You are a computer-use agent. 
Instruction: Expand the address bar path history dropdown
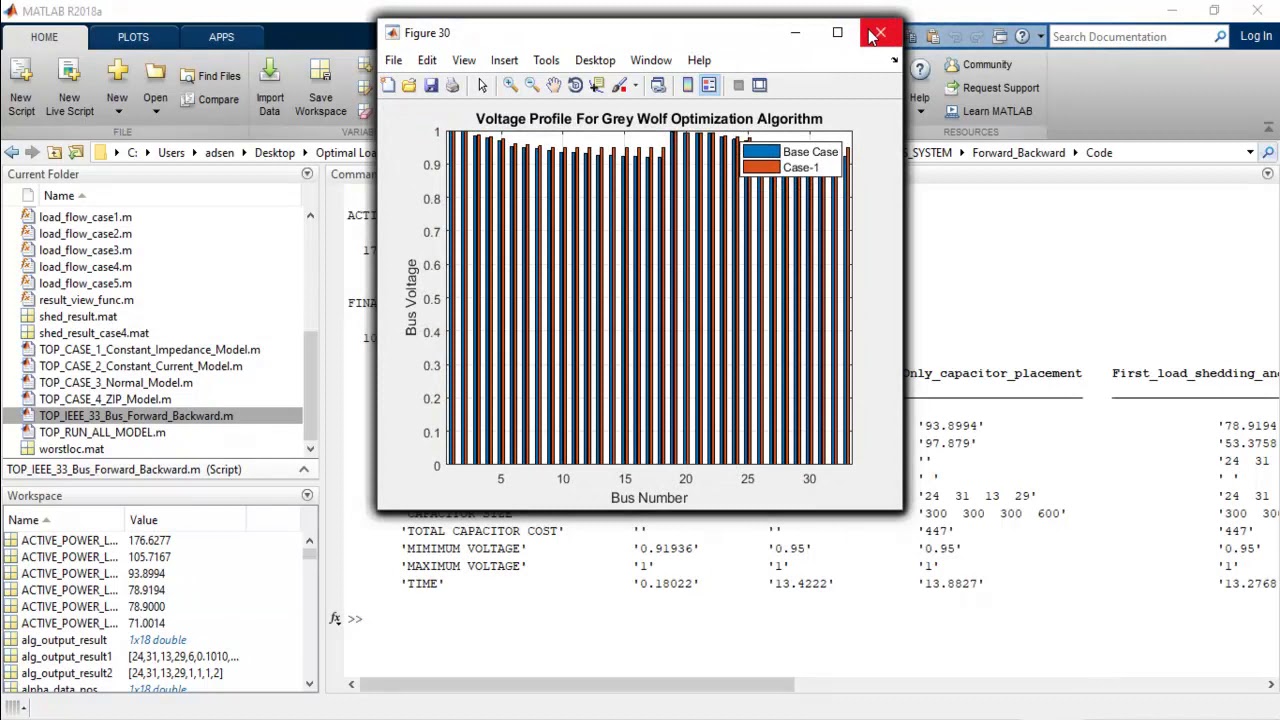1250,153
